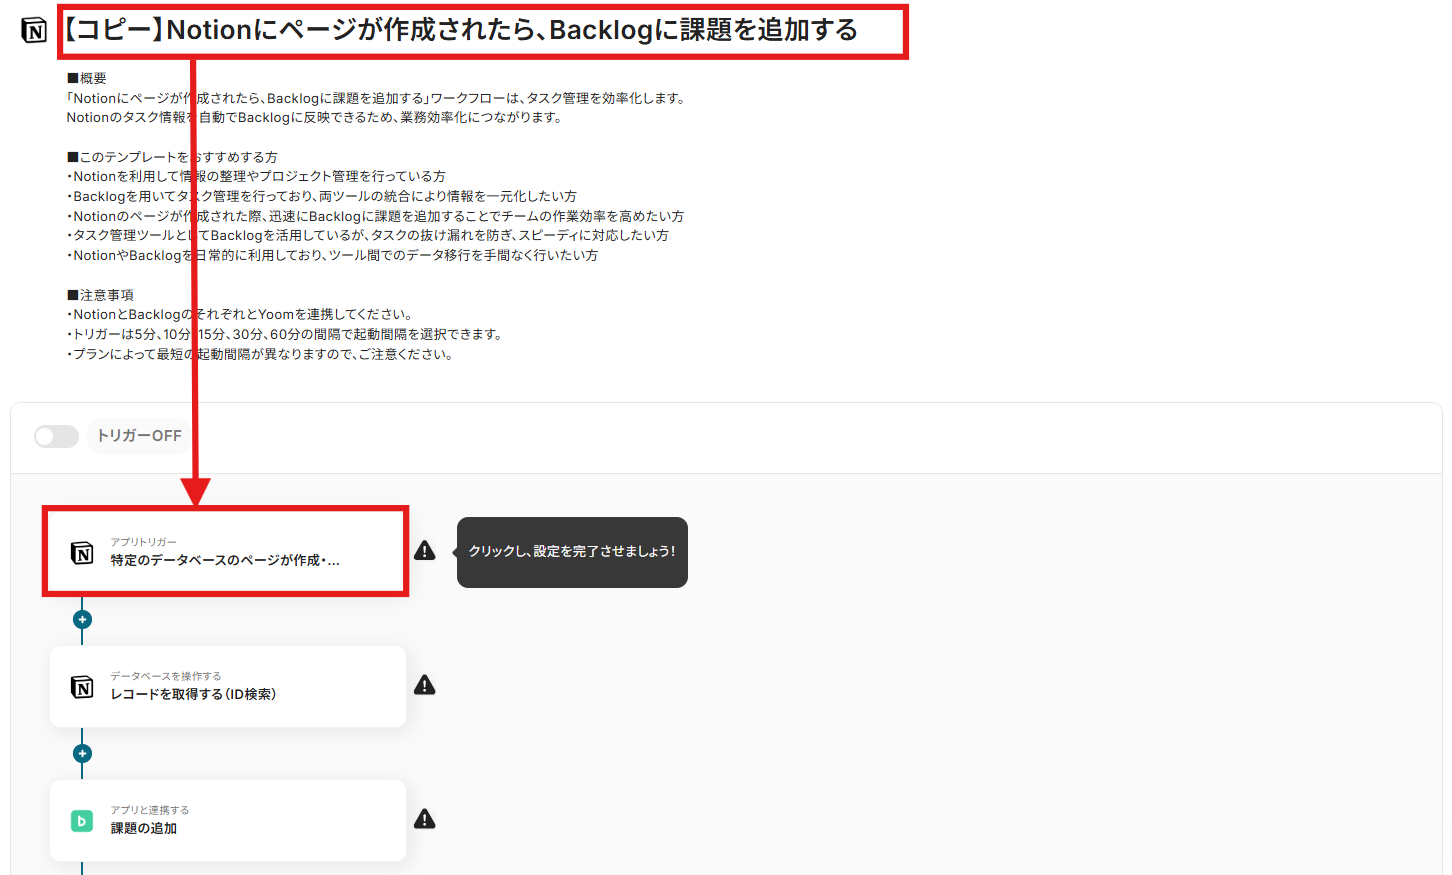Click the warning icon beside レコードを取得する(ID検索)
Viewport: 1452px width, 875px height.
(425, 685)
